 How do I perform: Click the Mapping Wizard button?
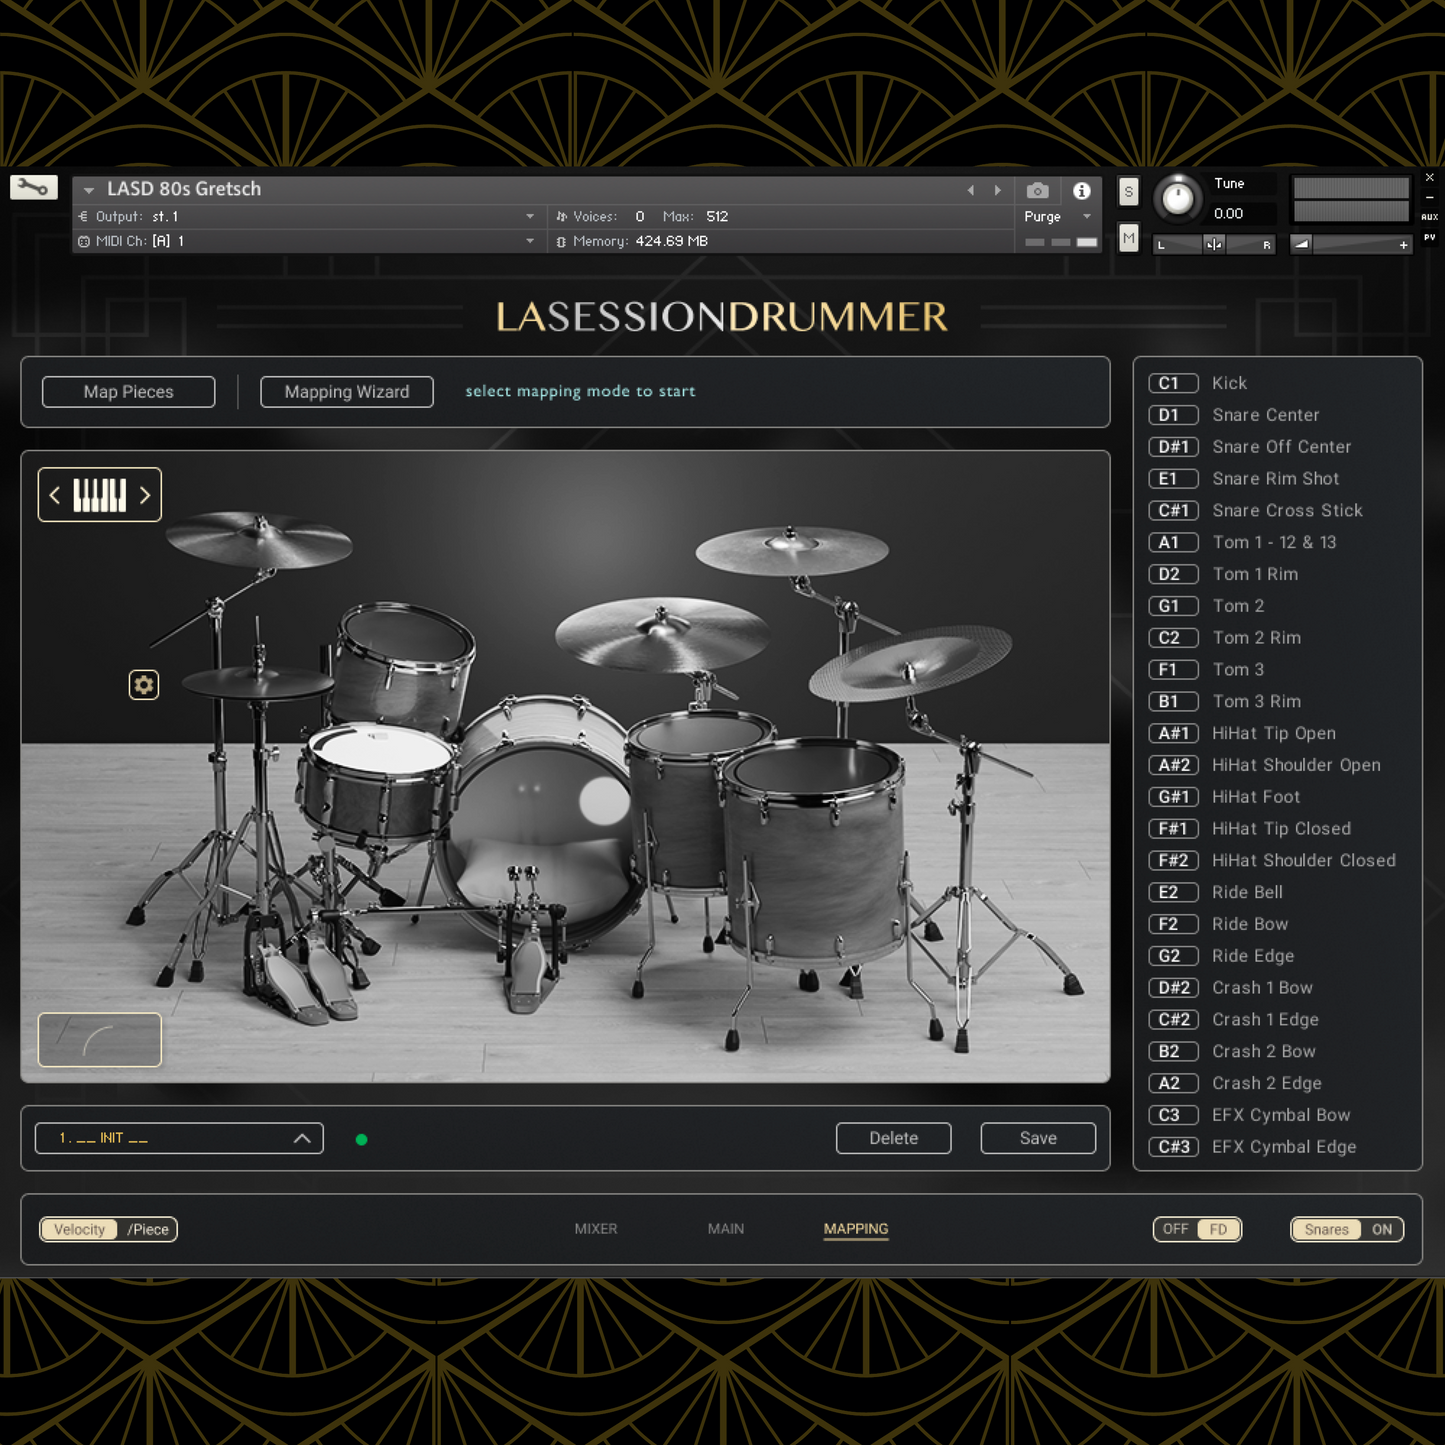click(x=347, y=392)
